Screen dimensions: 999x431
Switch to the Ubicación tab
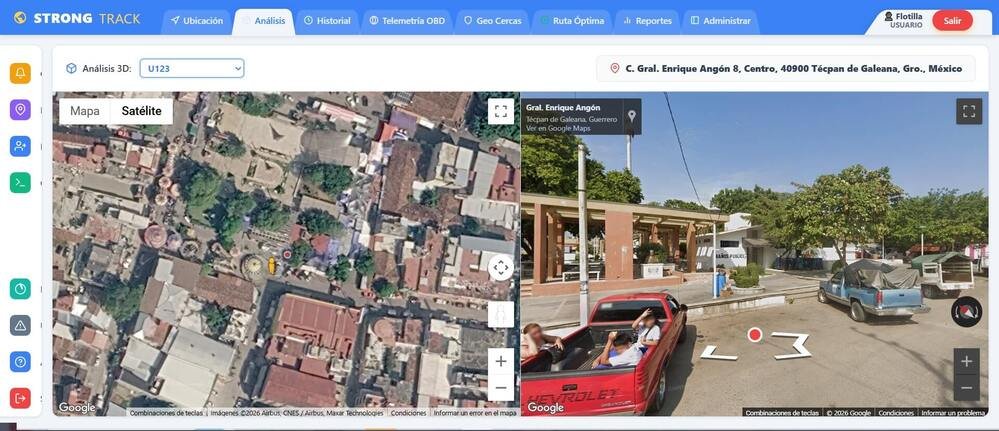[x=197, y=21]
